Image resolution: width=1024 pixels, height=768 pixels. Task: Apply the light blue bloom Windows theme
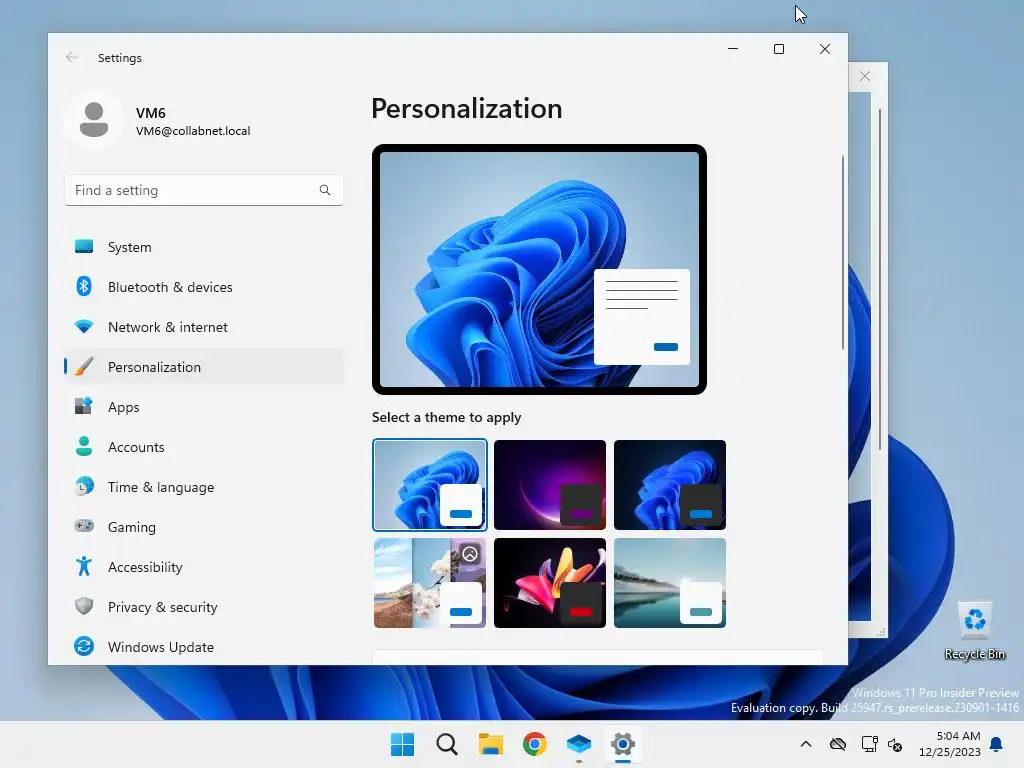430,485
